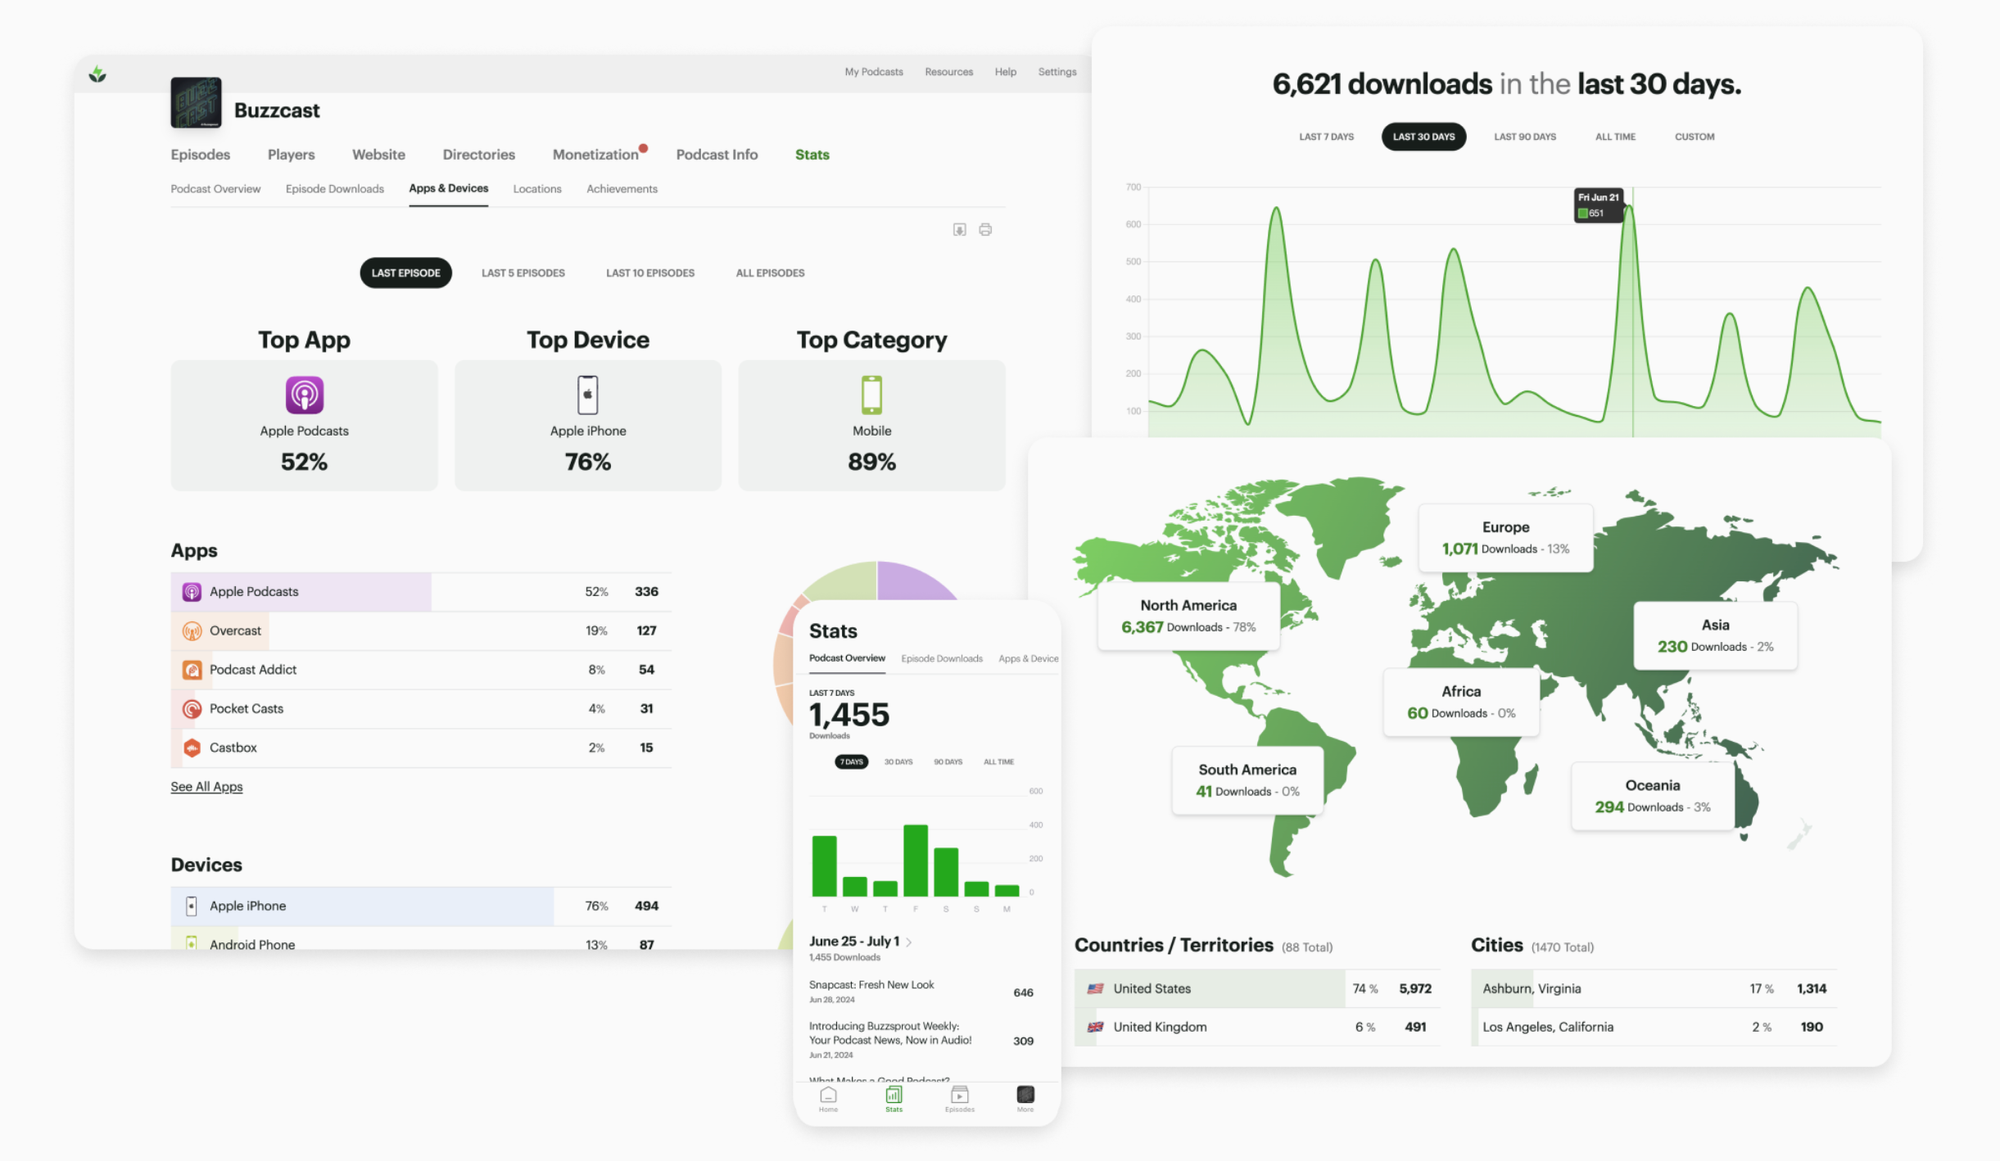Click the Oceania downloads map label
Viewport: 2000px width, 1161px height.
1652,796
